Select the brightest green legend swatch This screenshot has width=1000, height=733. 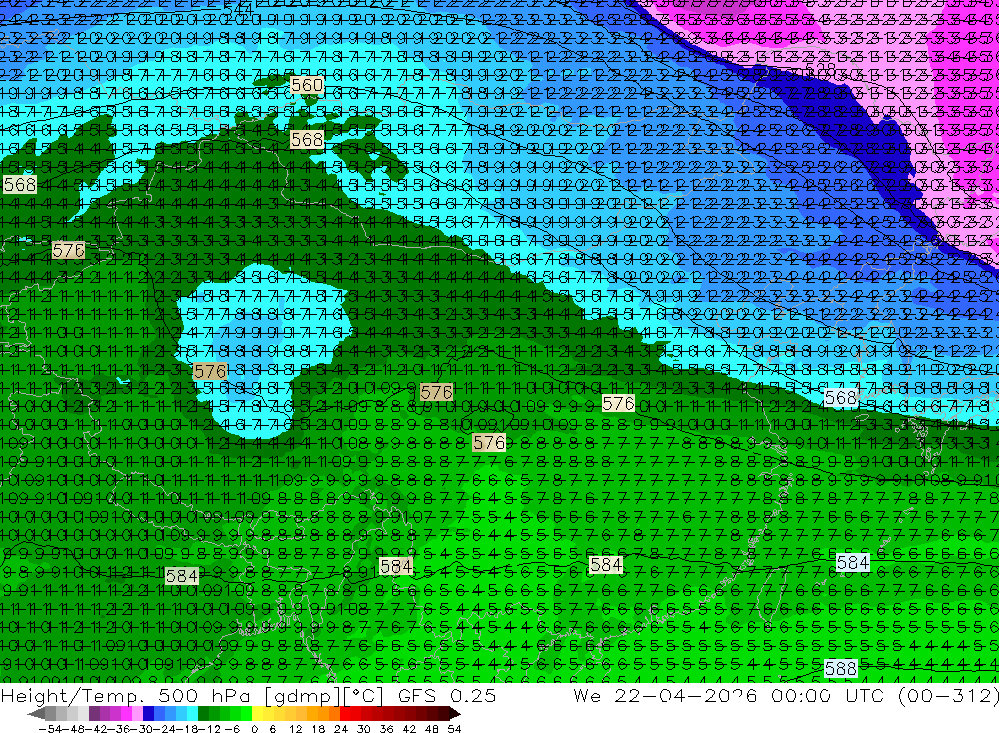click(246, 714)
